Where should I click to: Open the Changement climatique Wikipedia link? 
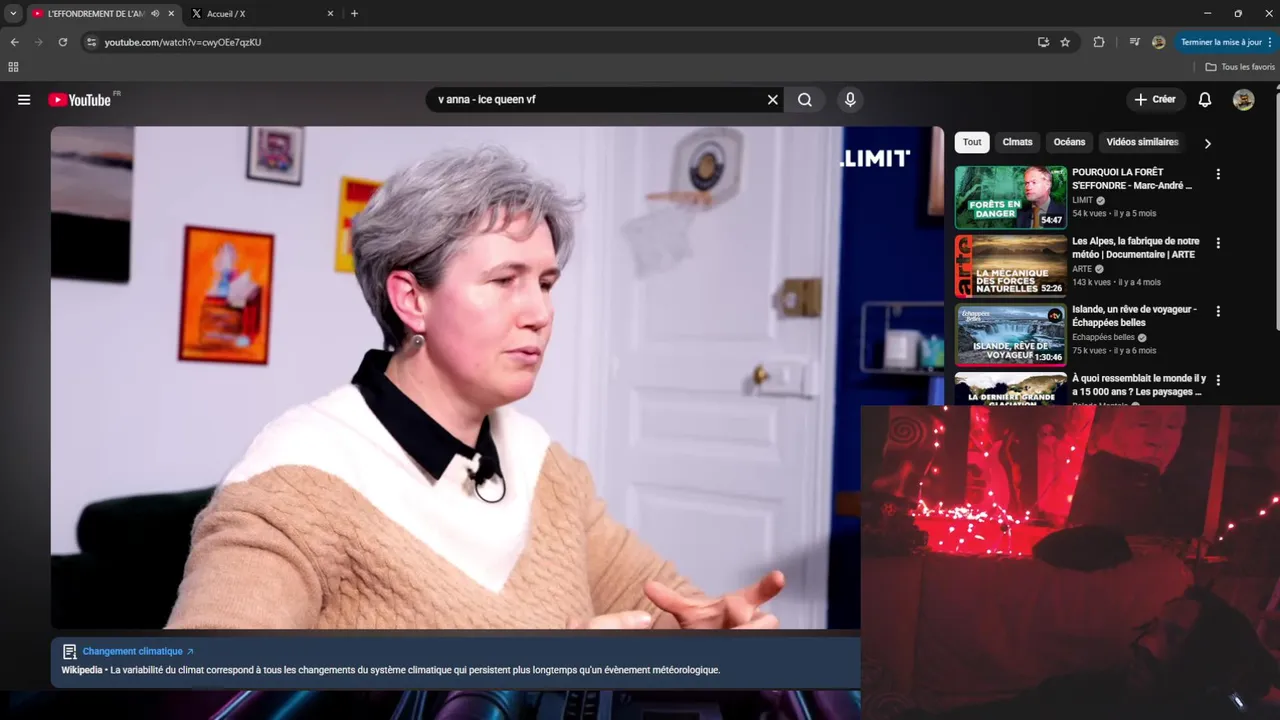[138, 651]
